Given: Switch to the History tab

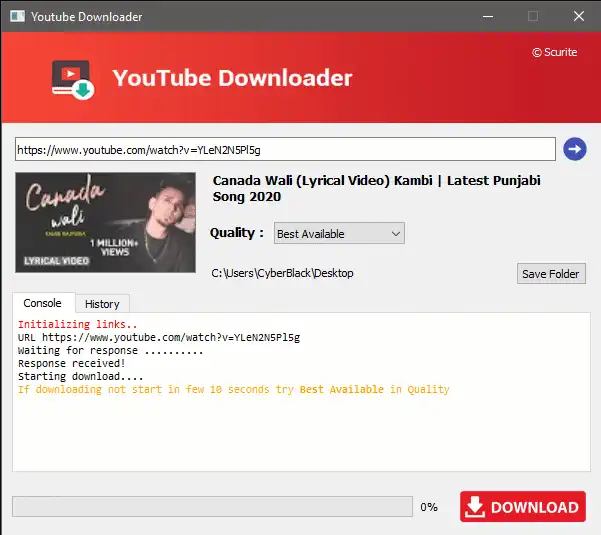Looking at the screenshot, I should point(102,304).
